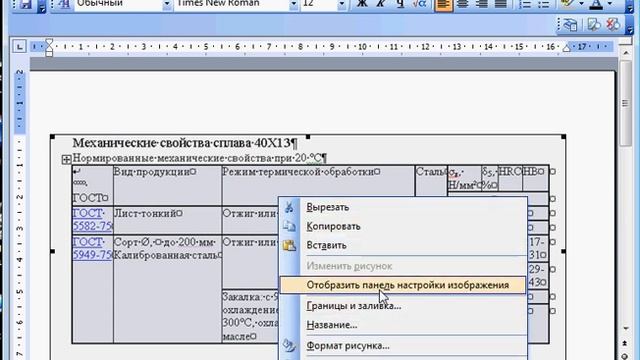The height and width of the screenshot is (360, 640).
Task: Click the vertical scrollbar down arrow
Action: [x=626, y=328]
